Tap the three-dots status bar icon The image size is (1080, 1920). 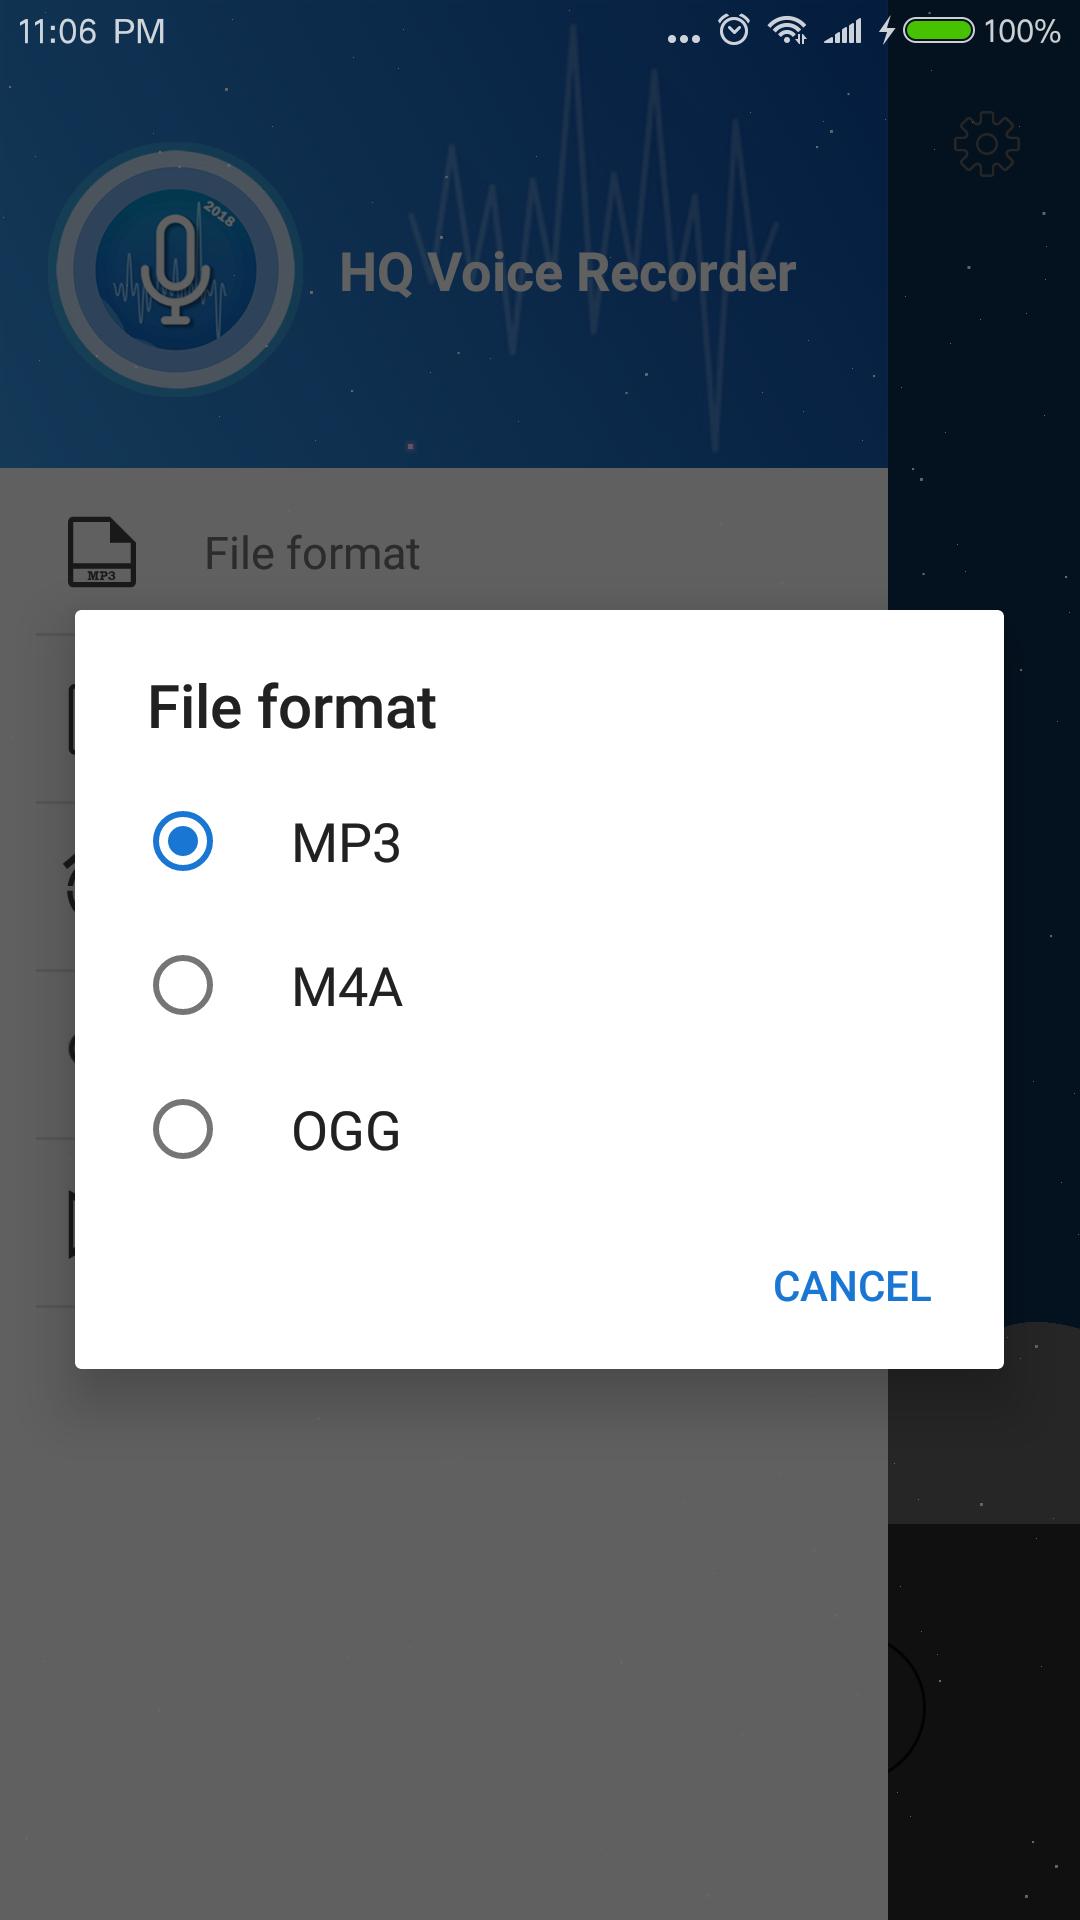point(684,39)
